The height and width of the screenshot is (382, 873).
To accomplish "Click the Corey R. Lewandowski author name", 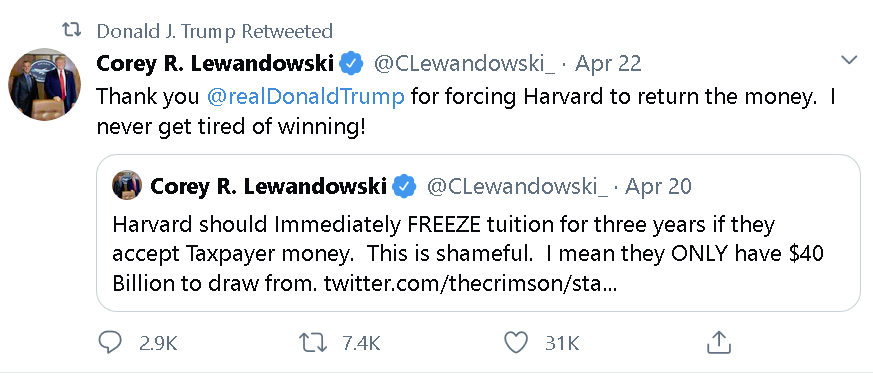I will click(215, 63).
